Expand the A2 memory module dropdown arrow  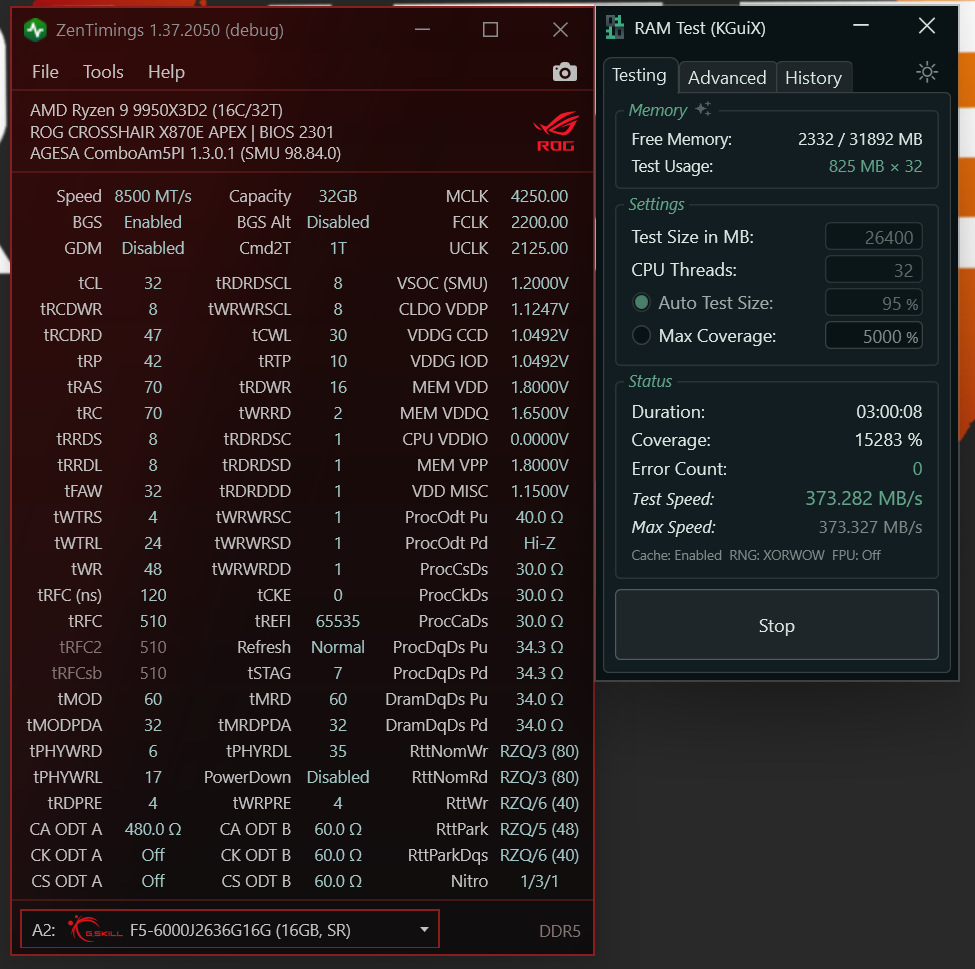point(424,930)
